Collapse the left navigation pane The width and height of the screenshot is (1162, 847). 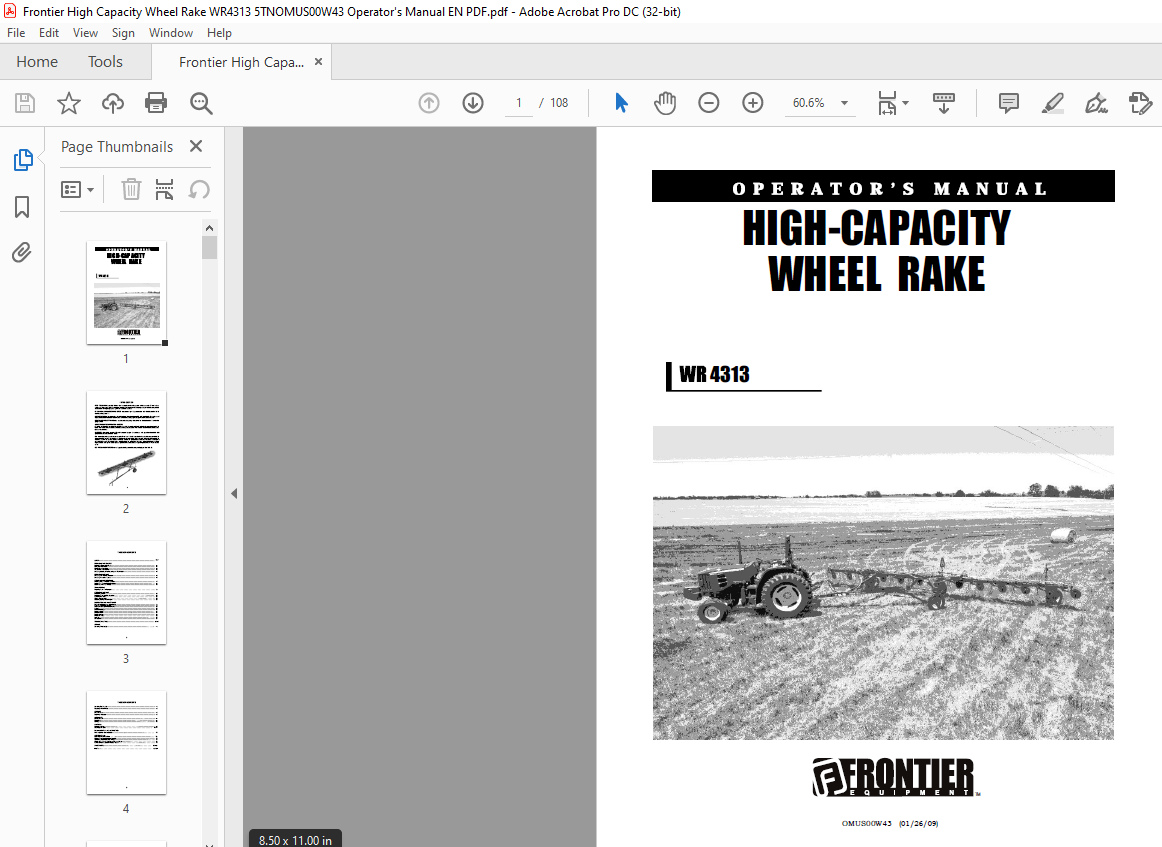click(234, 494)
